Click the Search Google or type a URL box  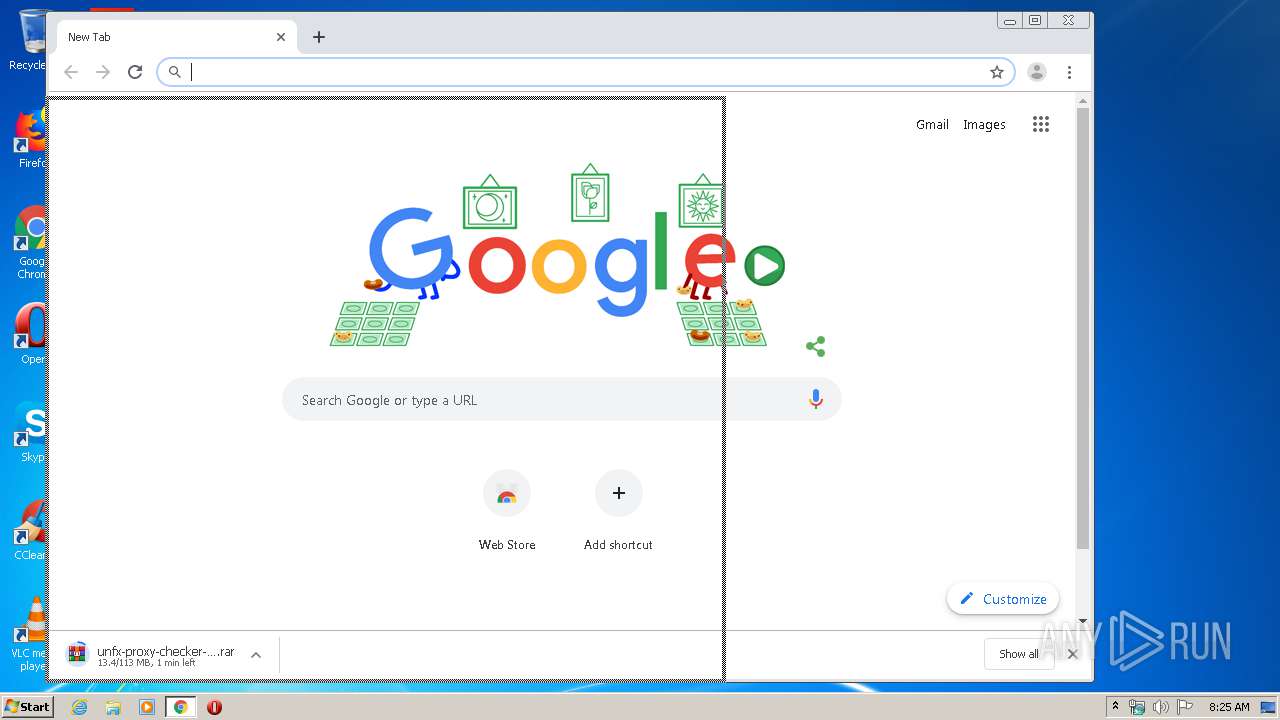(x=561, y=400)
